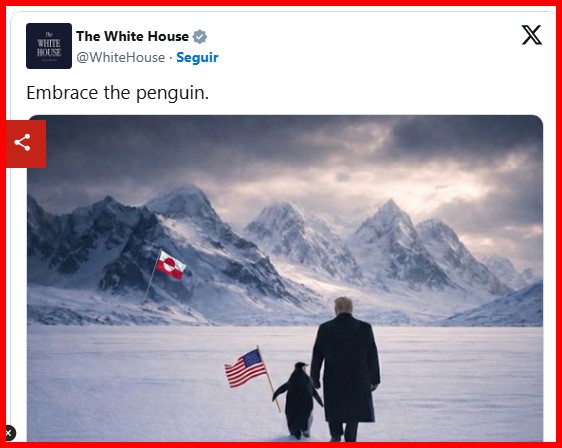Click the Greenland flag in the image
Image resolution: width=562 pixels, height=448 pixels.
click(x=171, y=265)
